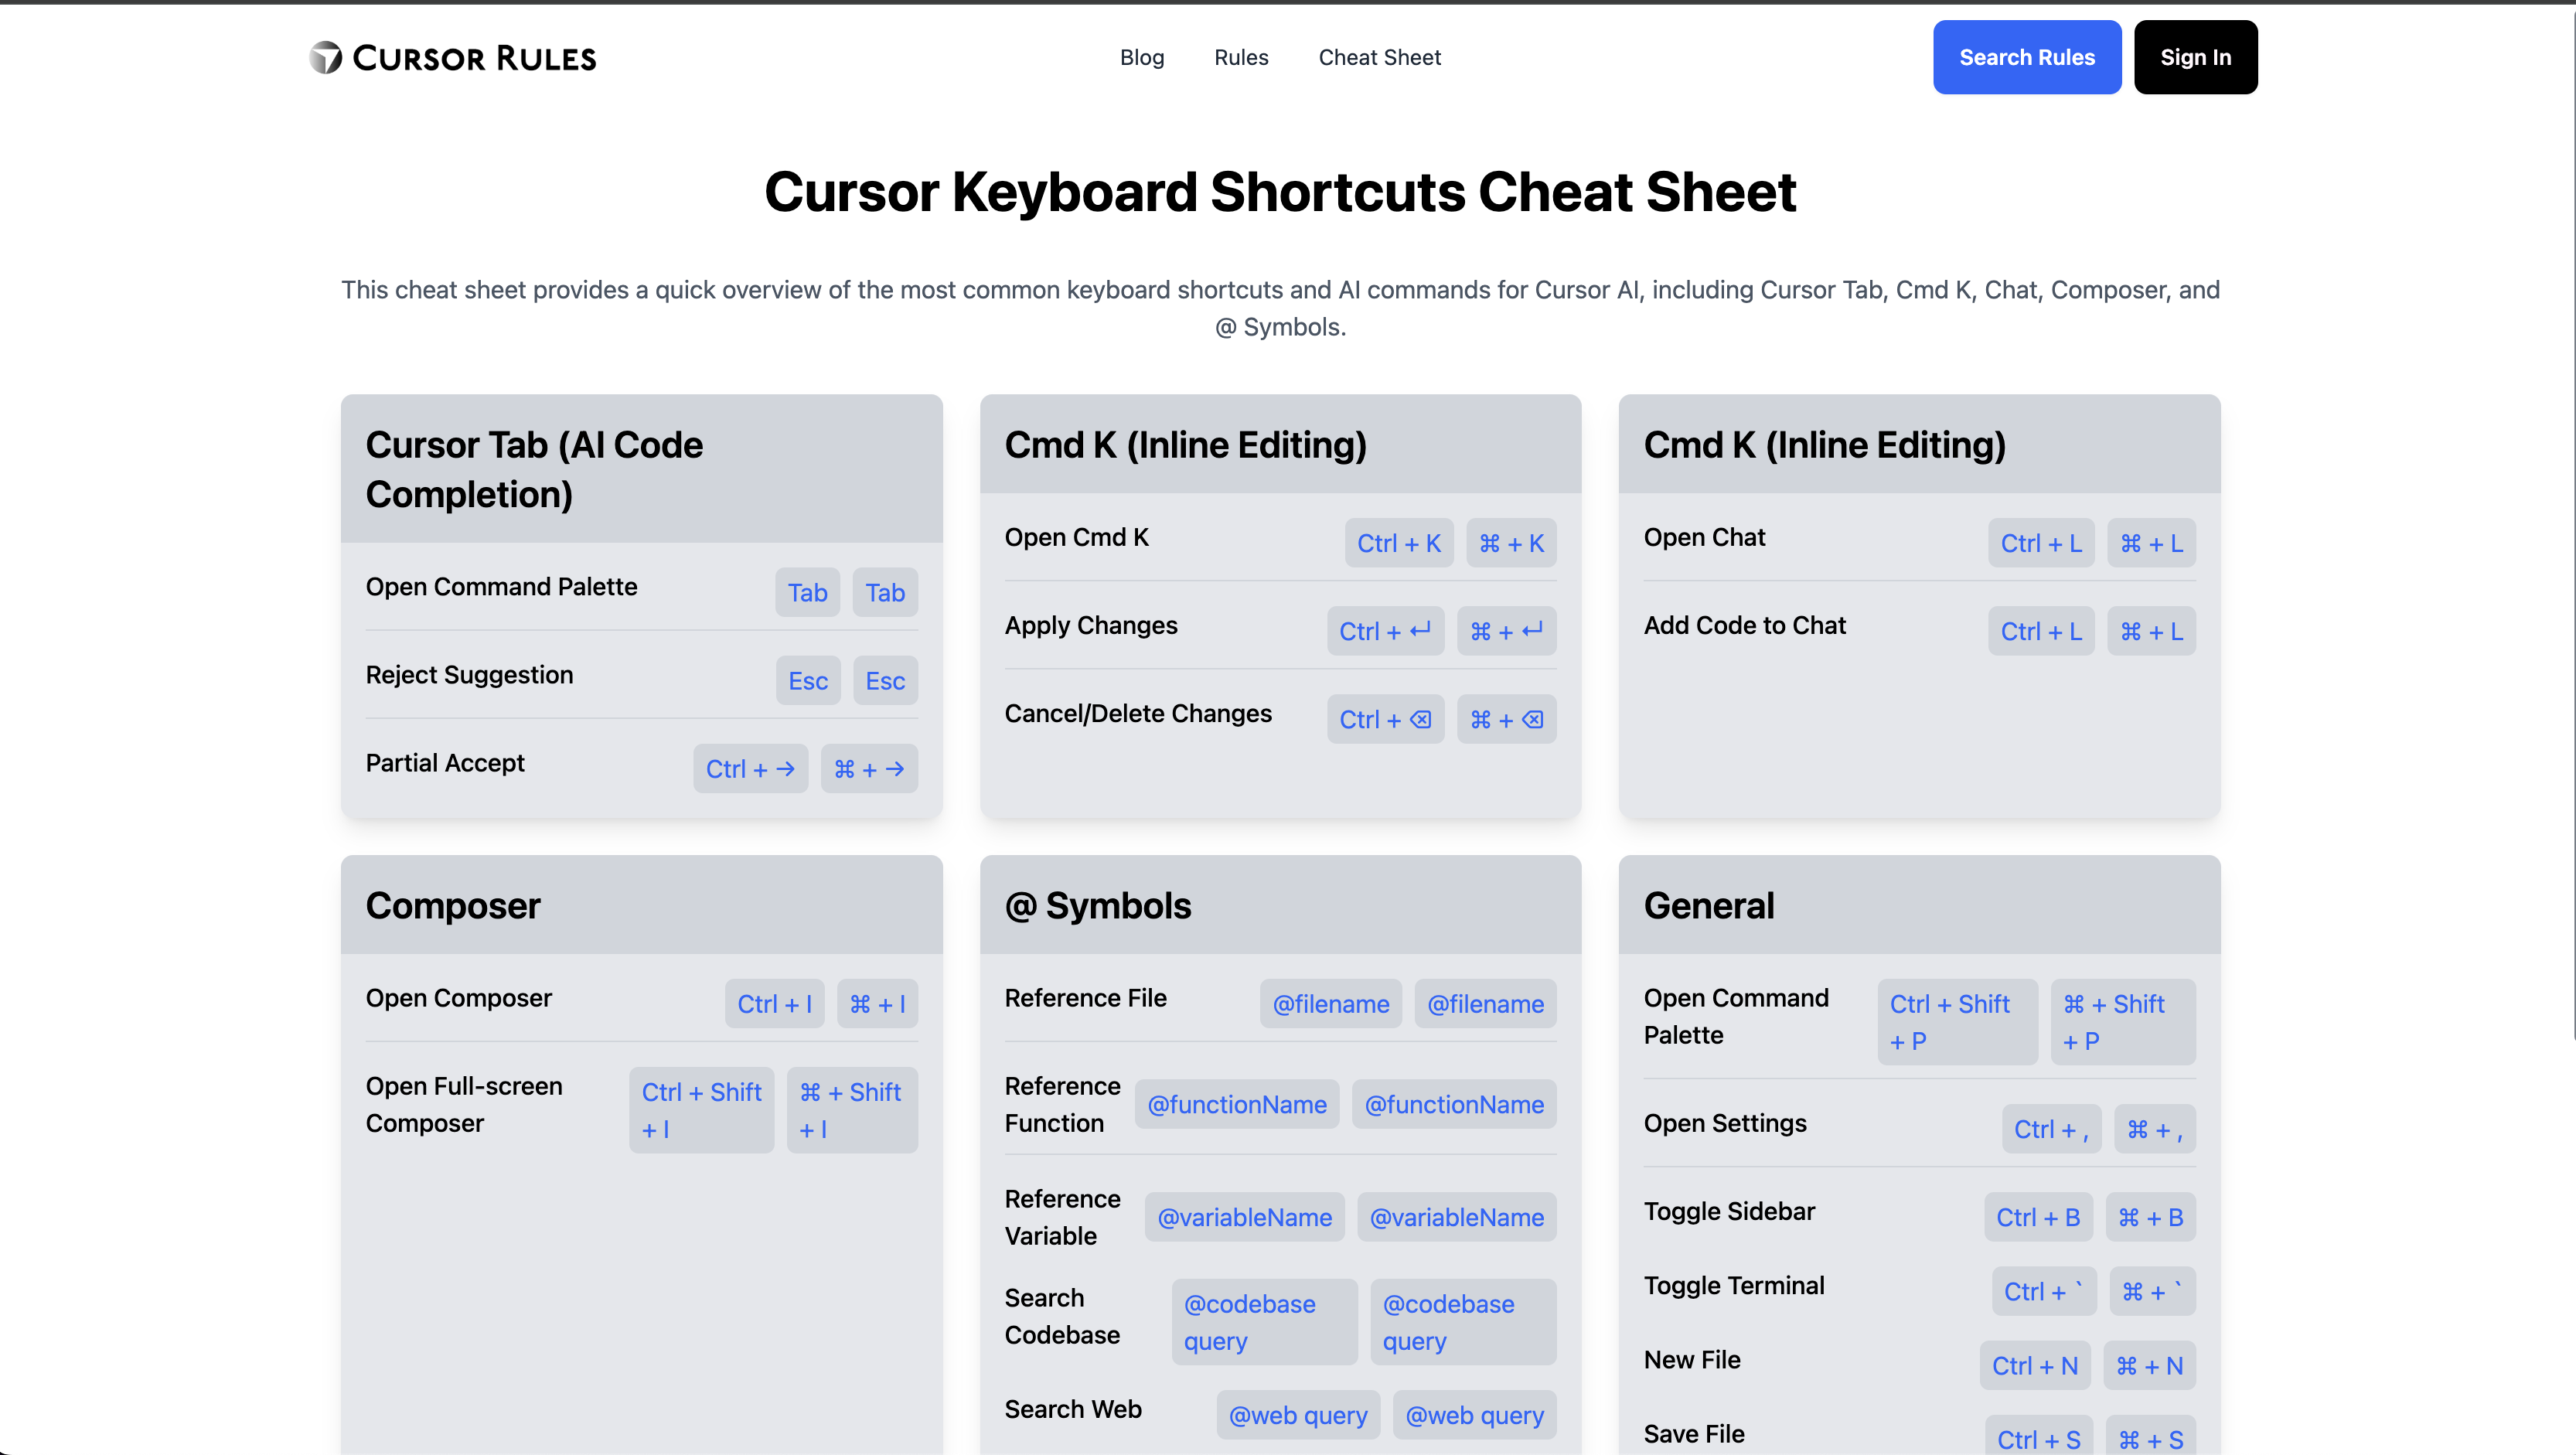This screenshot has width=2576, height=1455.
Task: Click the first @web query badge
Action: (1297, 1415)
